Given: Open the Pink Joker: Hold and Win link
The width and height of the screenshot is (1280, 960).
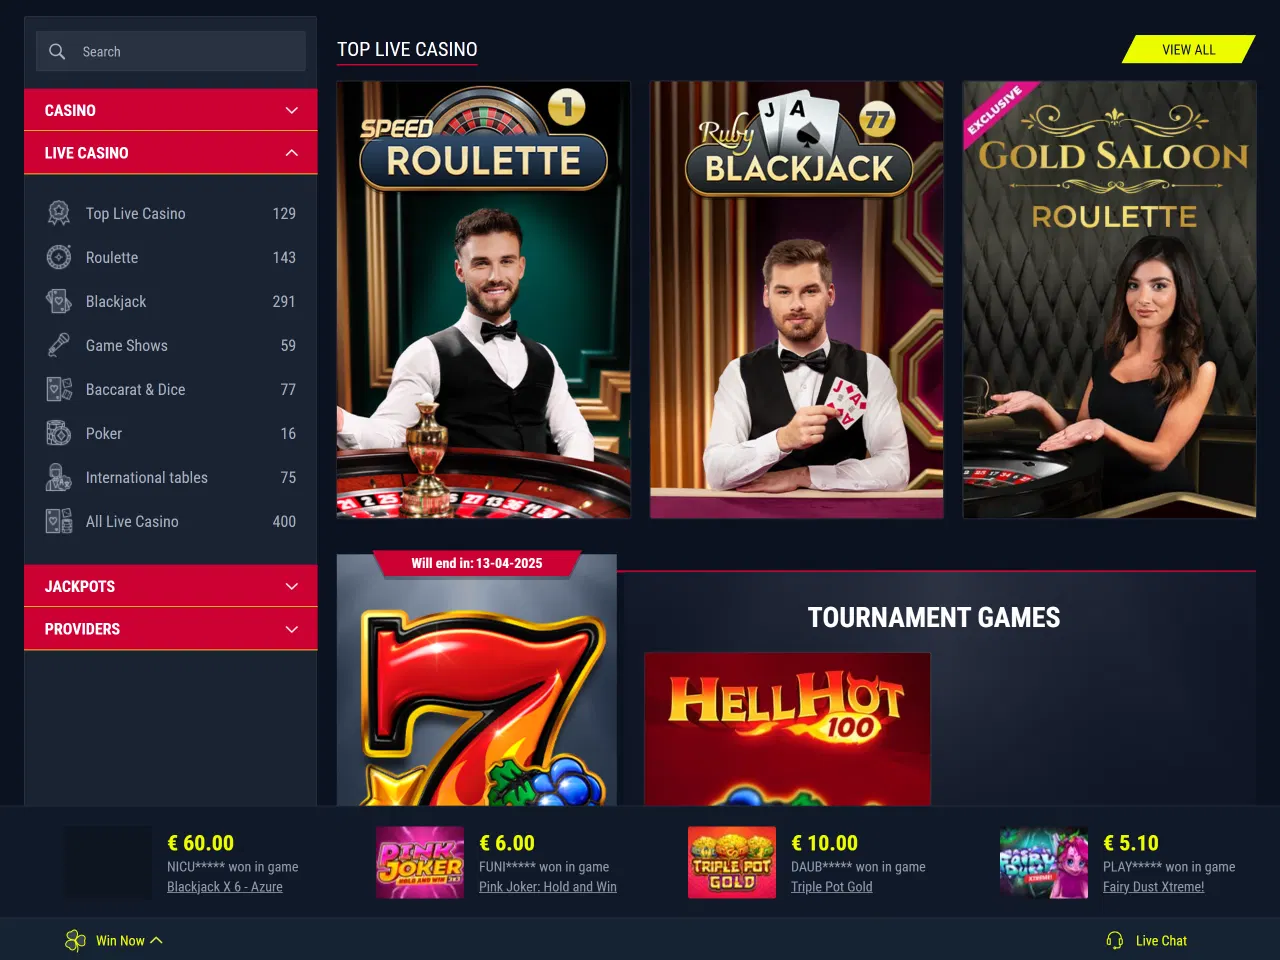Looking at the screenshot, I should 548,886.
